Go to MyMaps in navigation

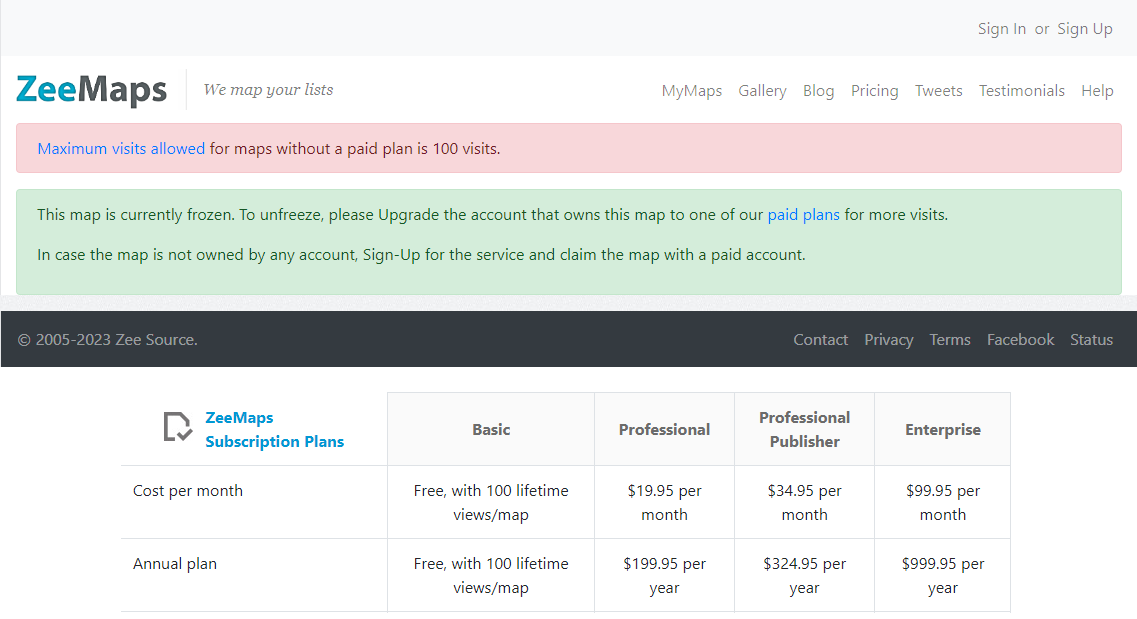pos(692,91)
